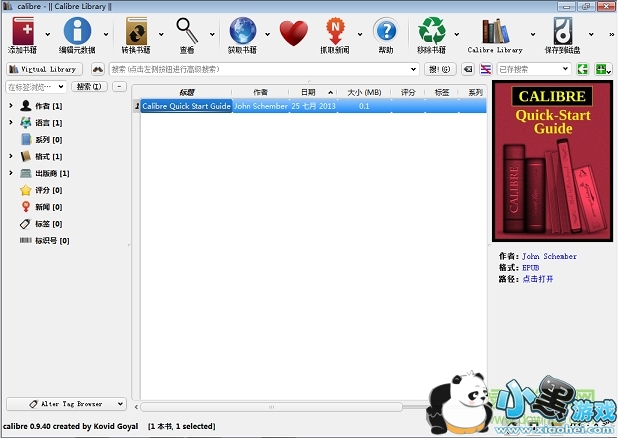This screenshot has width=618, height=438.
Task: Click the View (查看) magnifier icon
Action: tap(187, 31)
